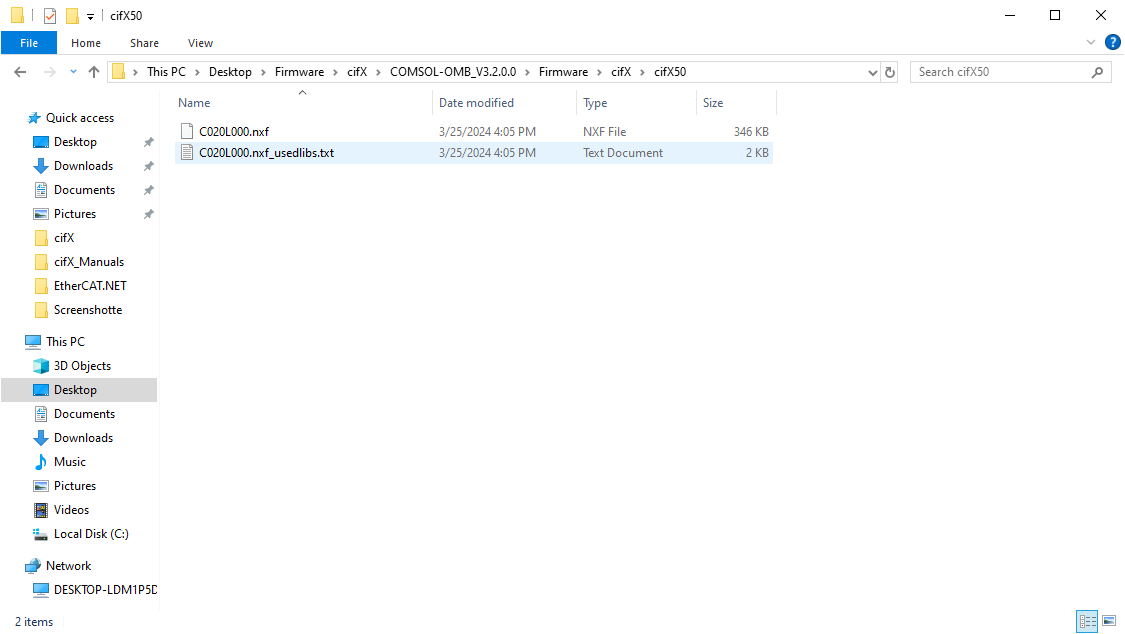This screenshot has height=634, width=1125.
Task: Select Local Disk (C:) in navigation pane
Action: (91, 534)
